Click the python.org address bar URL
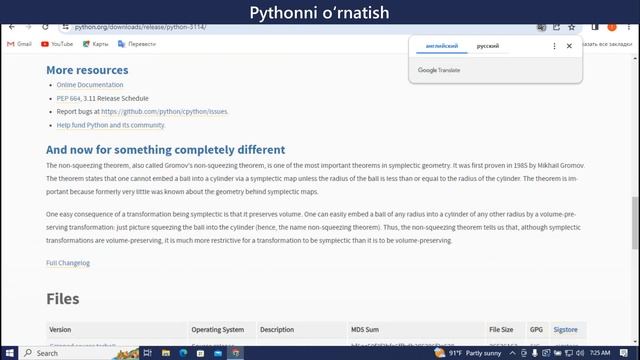The height and width of the screenshot is (360, 640). (x=140, y=27)
